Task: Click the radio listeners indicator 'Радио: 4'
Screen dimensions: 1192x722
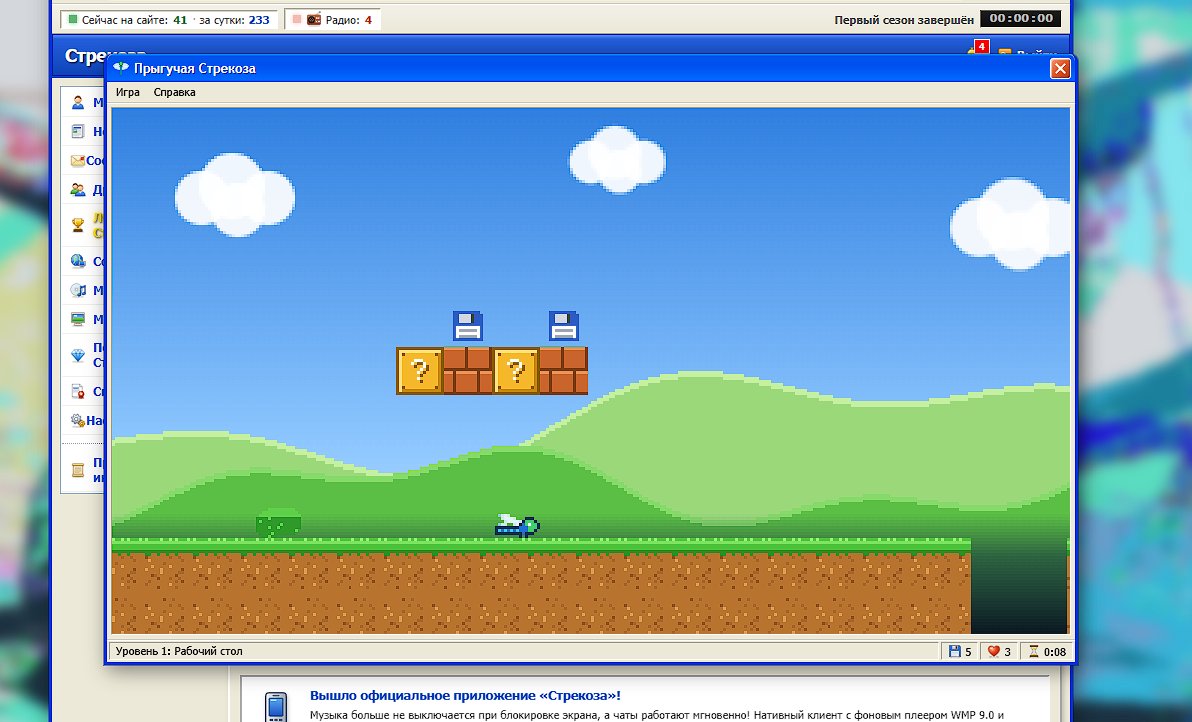Action: pyautogui.click(x=332, y=20)
